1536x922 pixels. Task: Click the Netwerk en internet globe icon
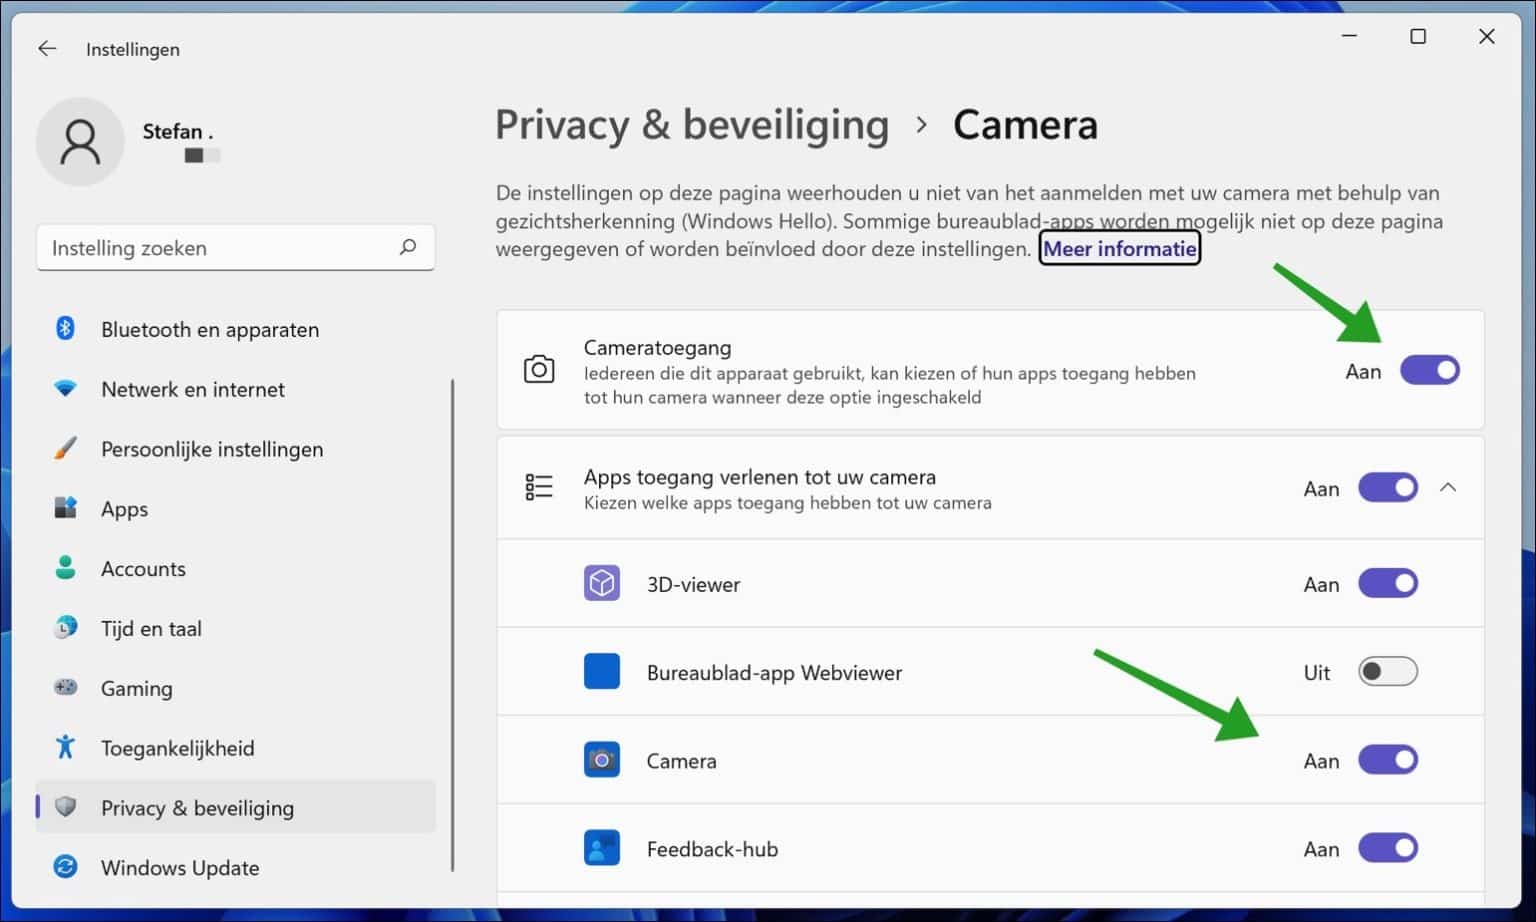click(64, 389)
